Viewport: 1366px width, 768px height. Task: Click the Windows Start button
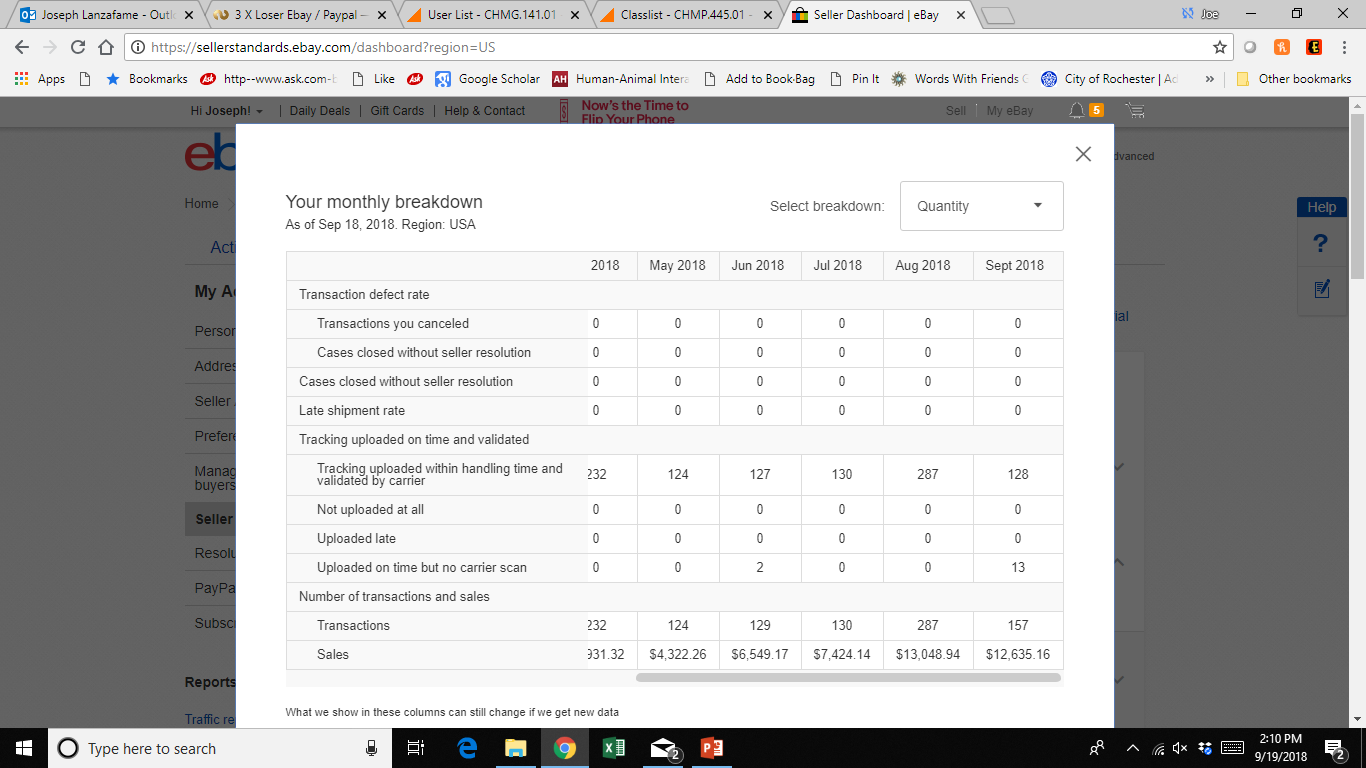(24, 748)
